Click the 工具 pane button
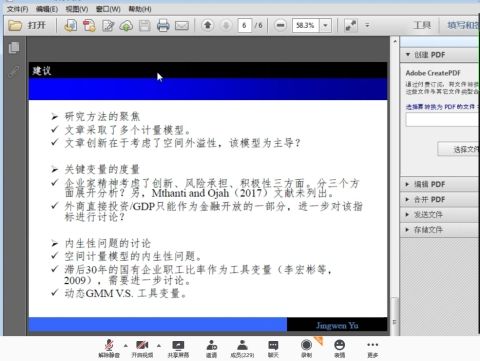This screenshot has height=361, width=480. 422,25
